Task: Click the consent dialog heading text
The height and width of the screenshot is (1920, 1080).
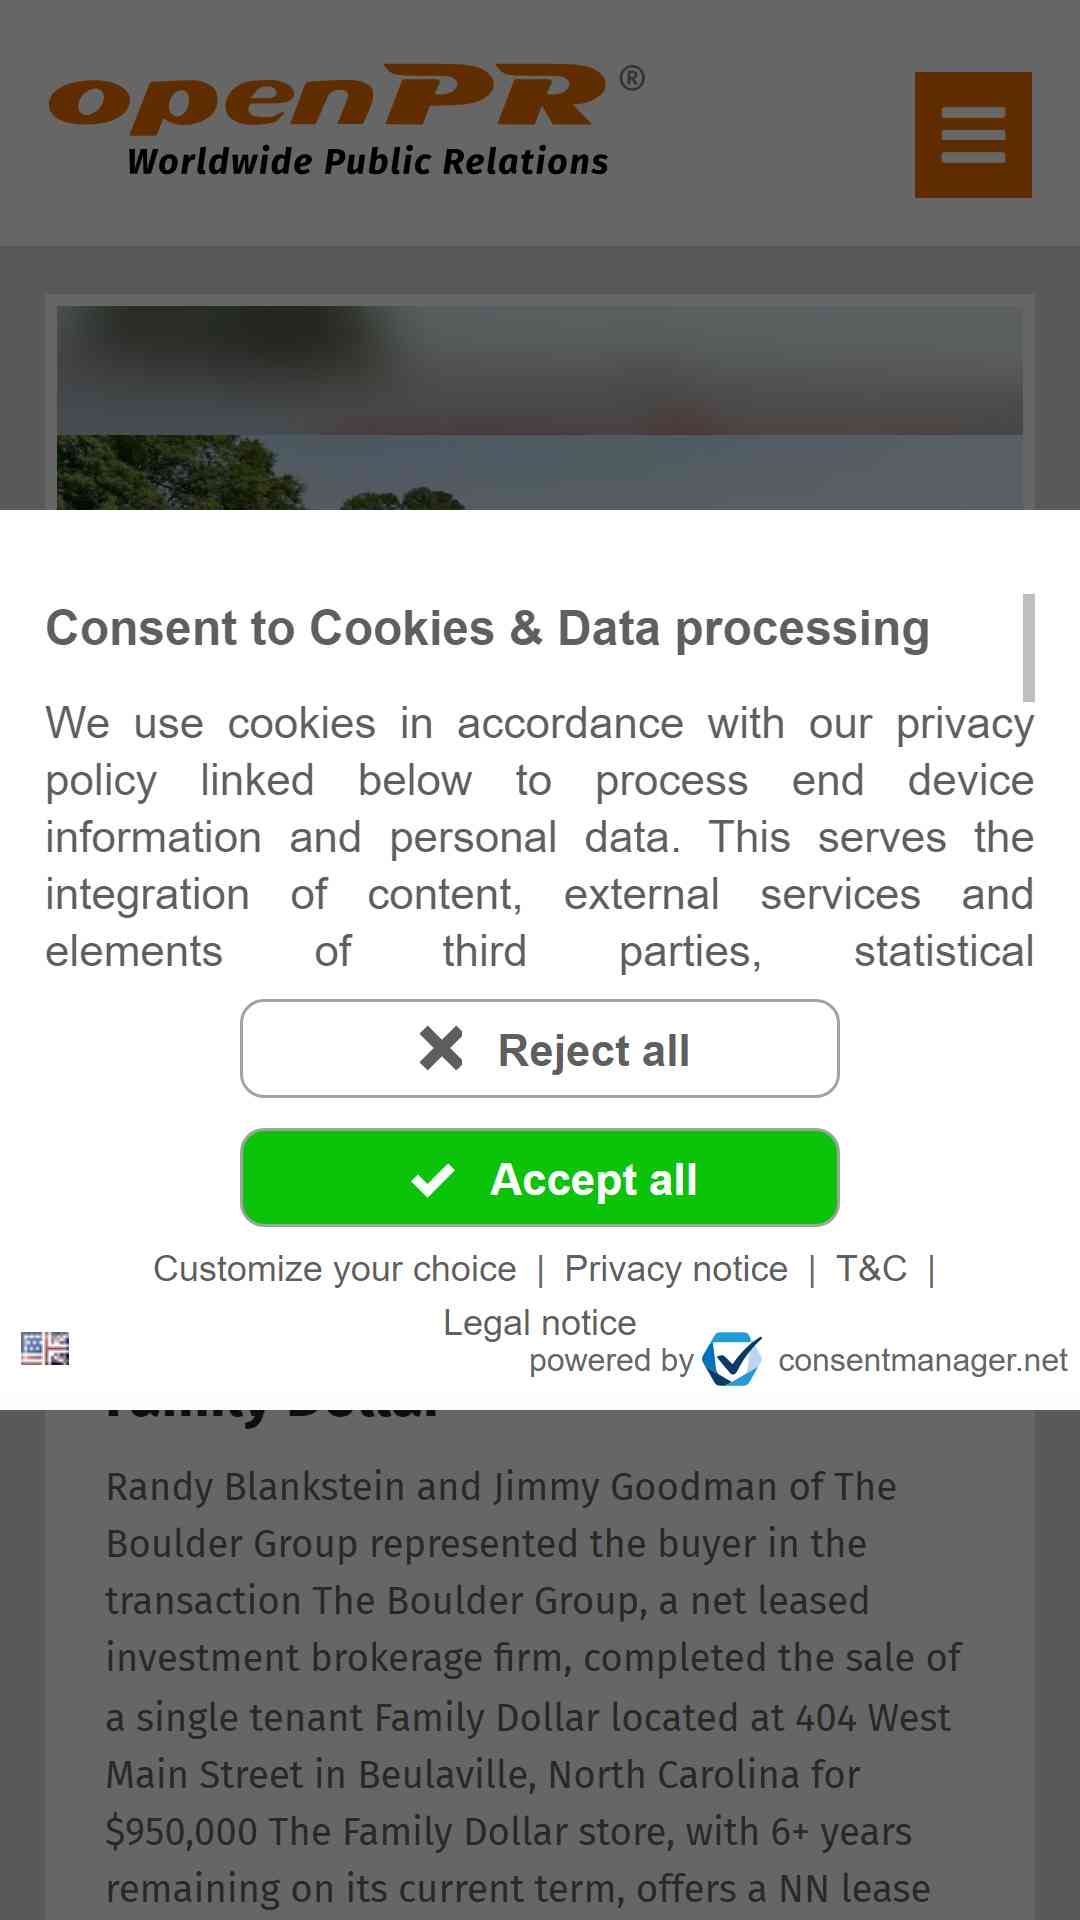Action: coord(488,629)
